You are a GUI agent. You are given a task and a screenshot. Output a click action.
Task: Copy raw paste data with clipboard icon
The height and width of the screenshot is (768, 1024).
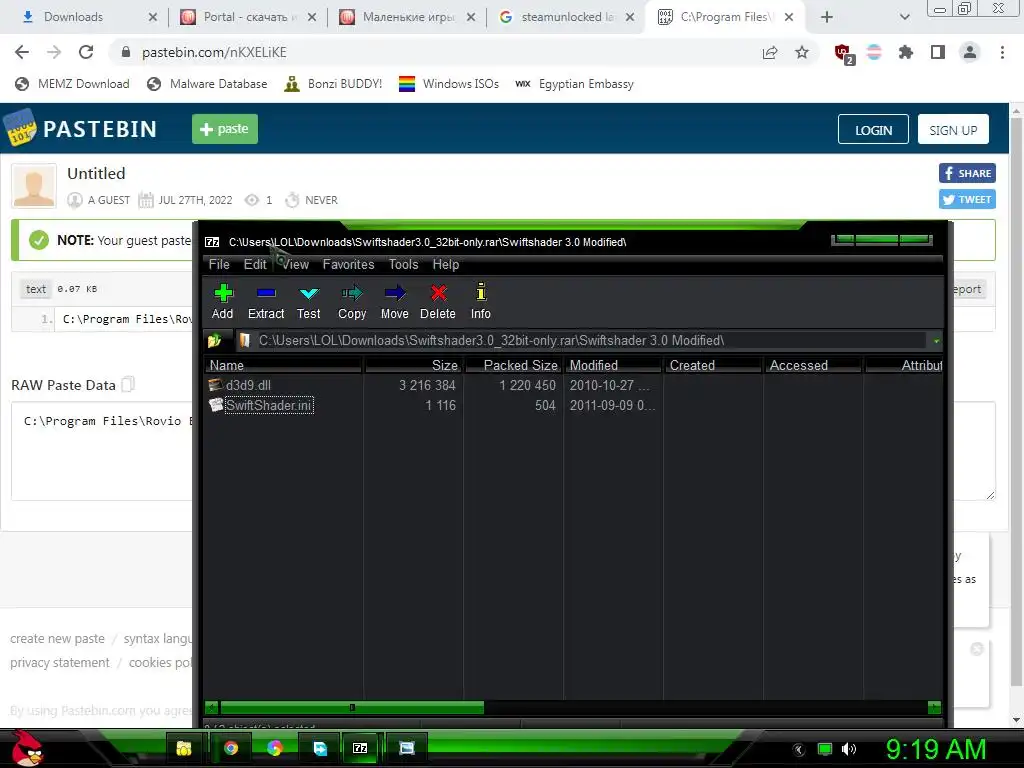[128, 384]
